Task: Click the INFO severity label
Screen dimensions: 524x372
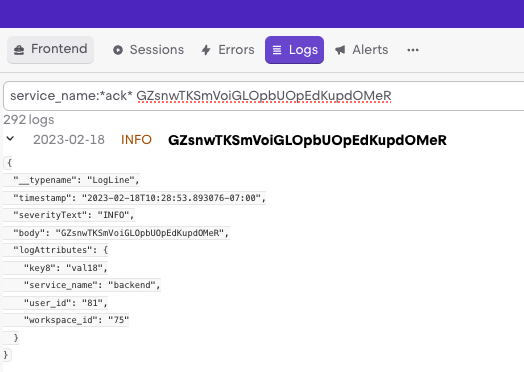Action: (136, 140)
